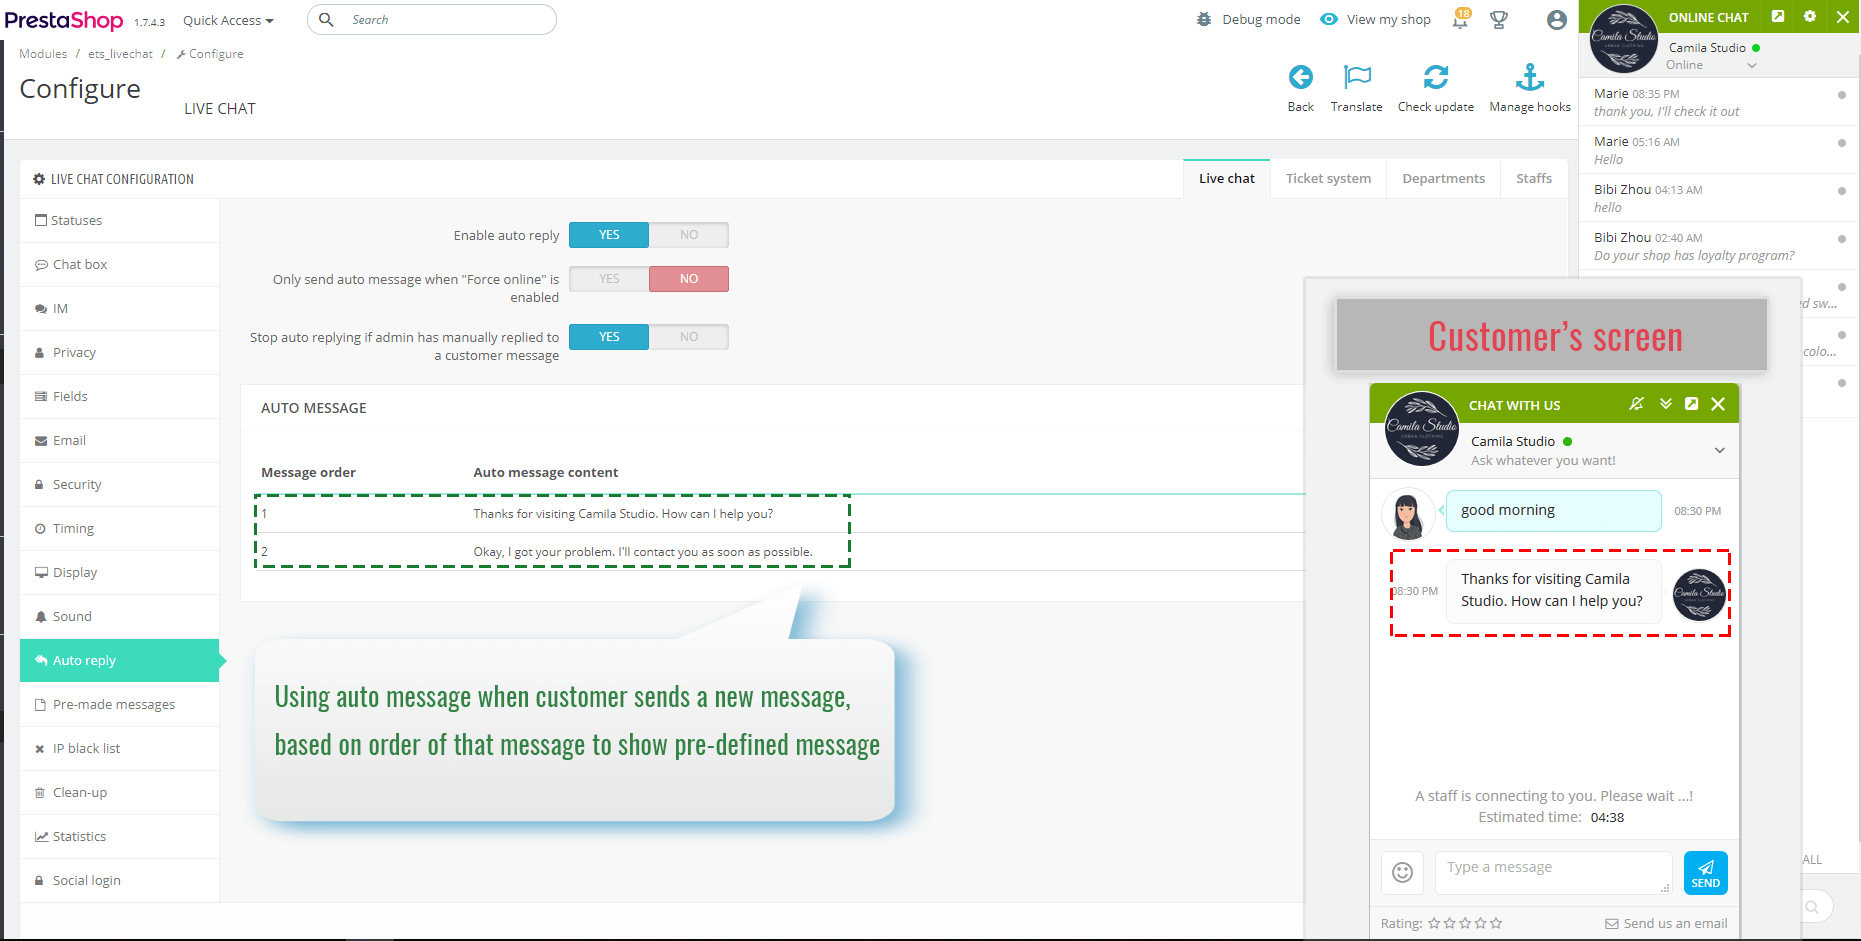Viewport: 1861px width, 941px height.
Task: Expand Camila Studio chevron in customer chat
Action: pos(1720,450)
